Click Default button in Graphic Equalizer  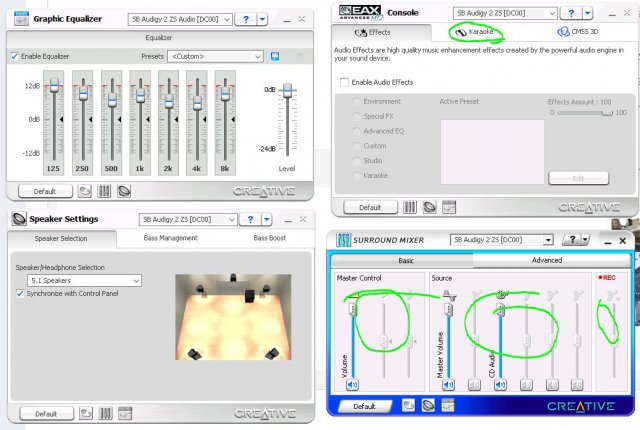click(44, 190)
